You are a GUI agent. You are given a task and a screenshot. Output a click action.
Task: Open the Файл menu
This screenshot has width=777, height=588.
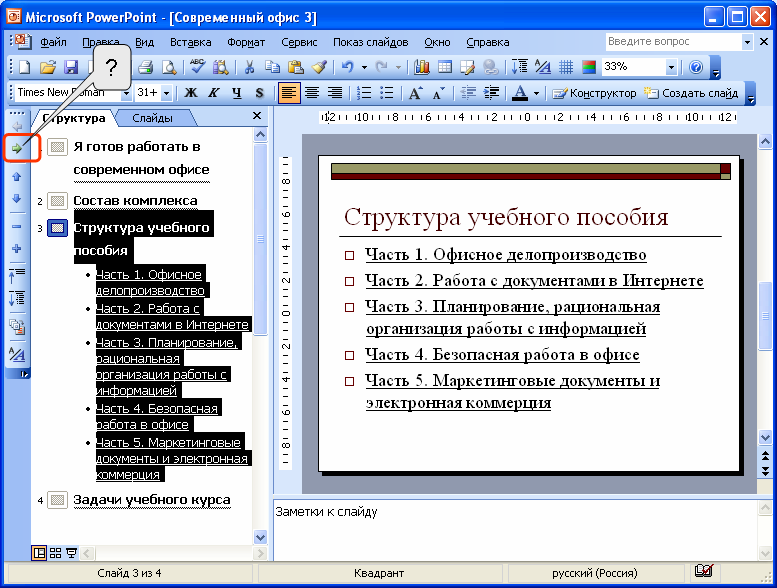tap(53, 42)
